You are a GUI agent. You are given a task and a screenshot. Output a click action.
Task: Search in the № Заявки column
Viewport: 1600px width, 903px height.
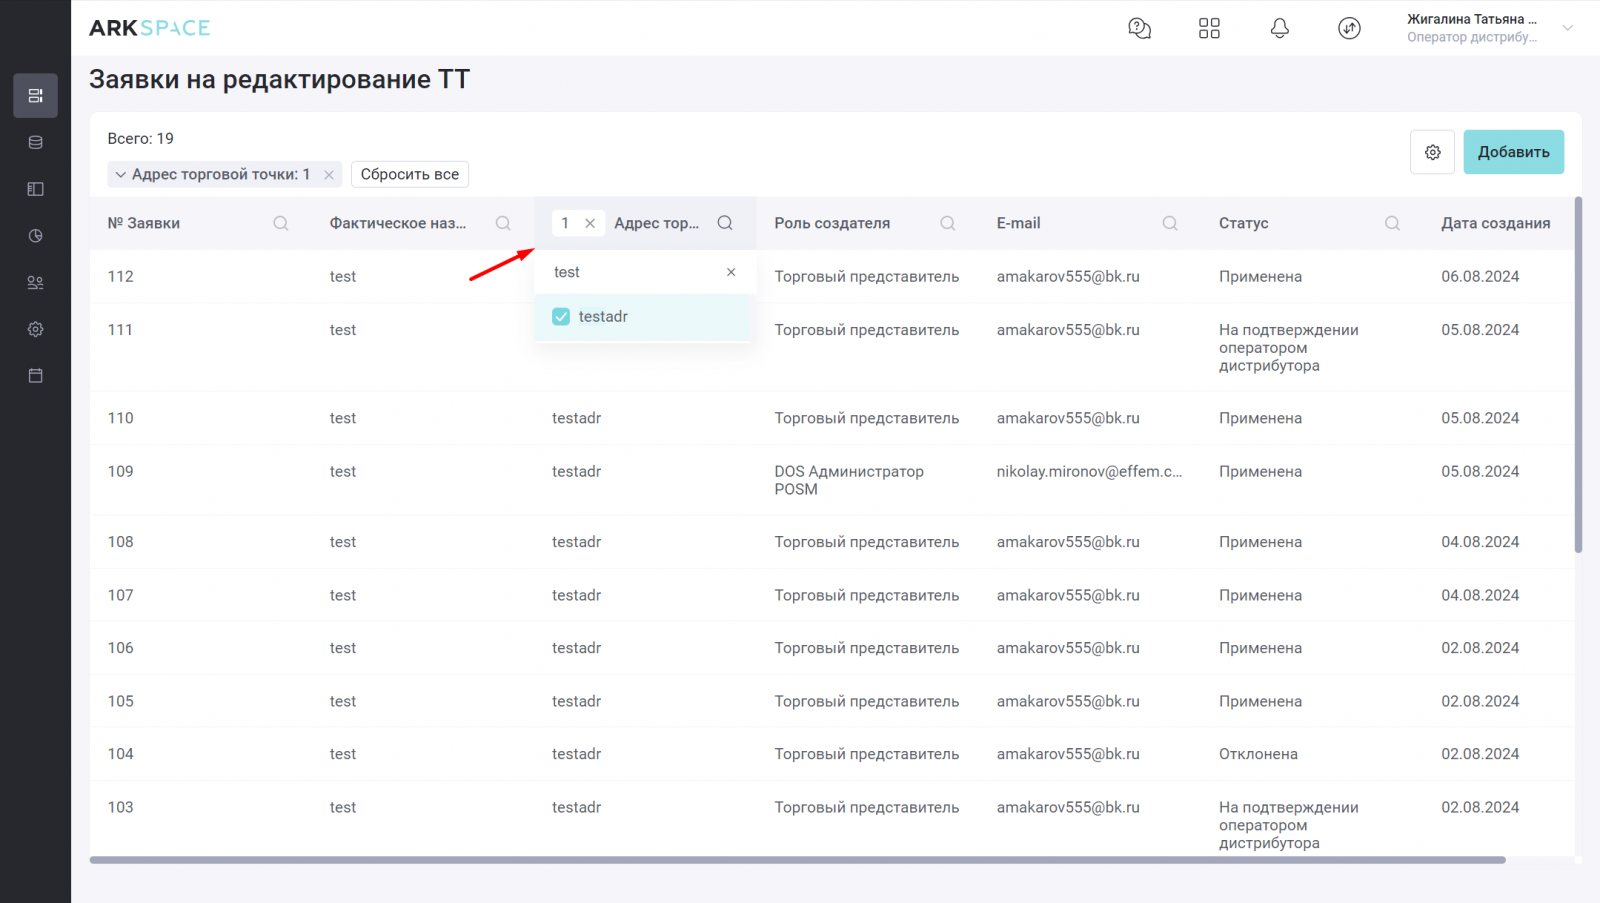pyautogui.click(x=281, y=223)
